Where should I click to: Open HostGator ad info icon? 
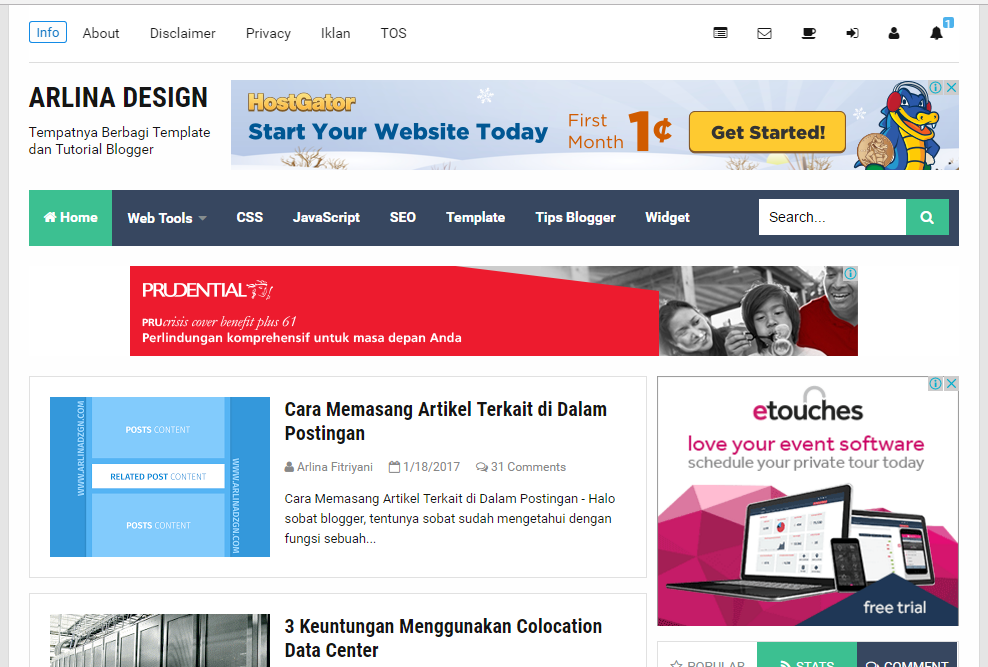(x=936, y=88)
